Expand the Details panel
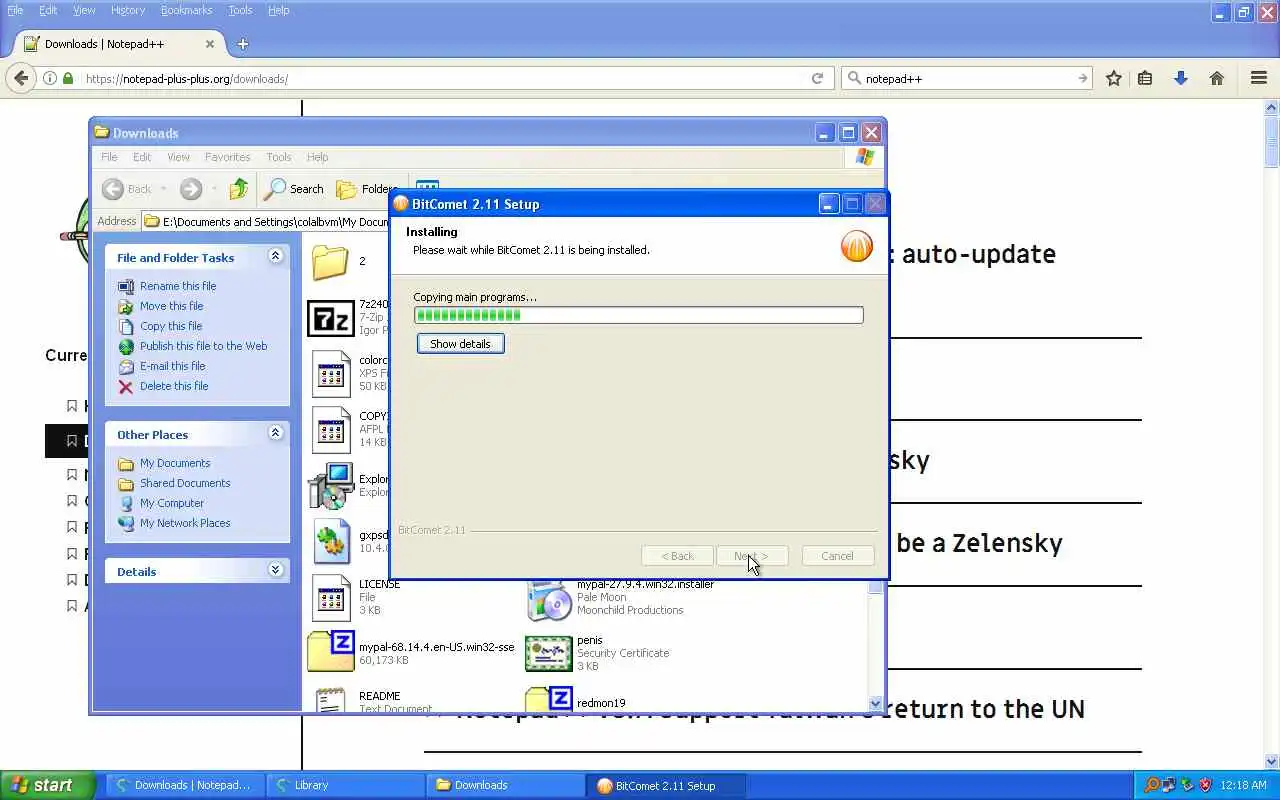 click(275, 570)
